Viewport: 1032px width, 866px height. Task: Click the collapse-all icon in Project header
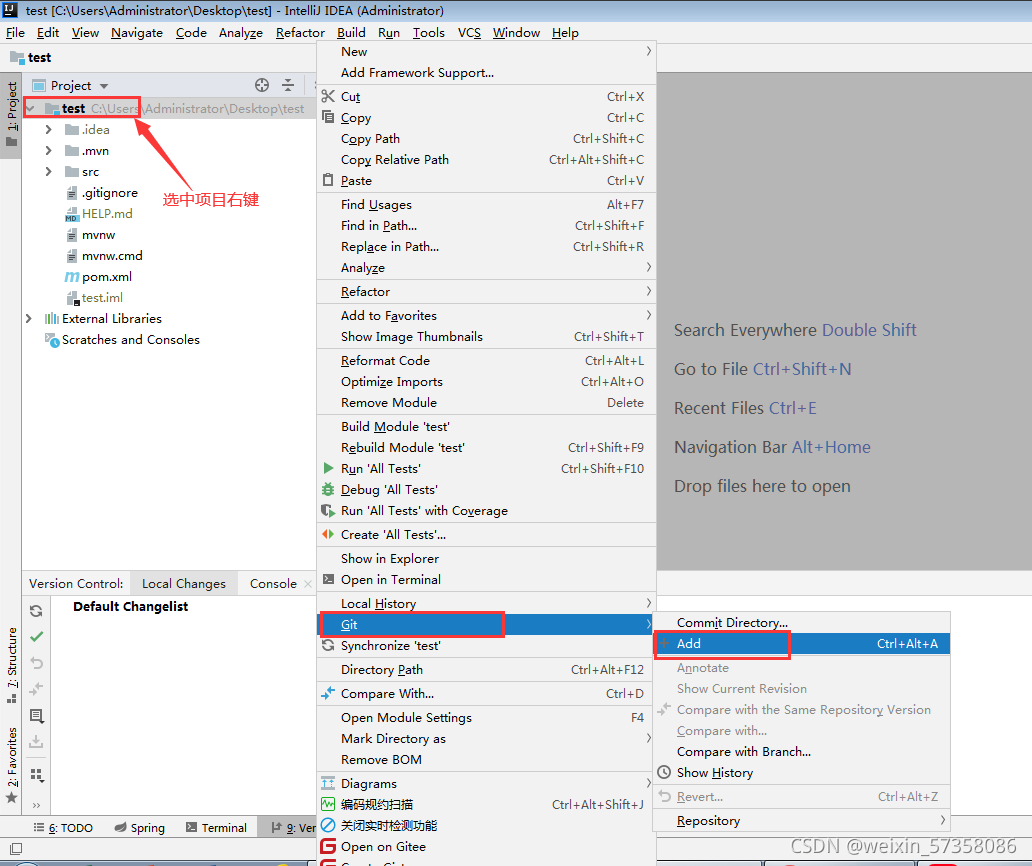point(288,85)
